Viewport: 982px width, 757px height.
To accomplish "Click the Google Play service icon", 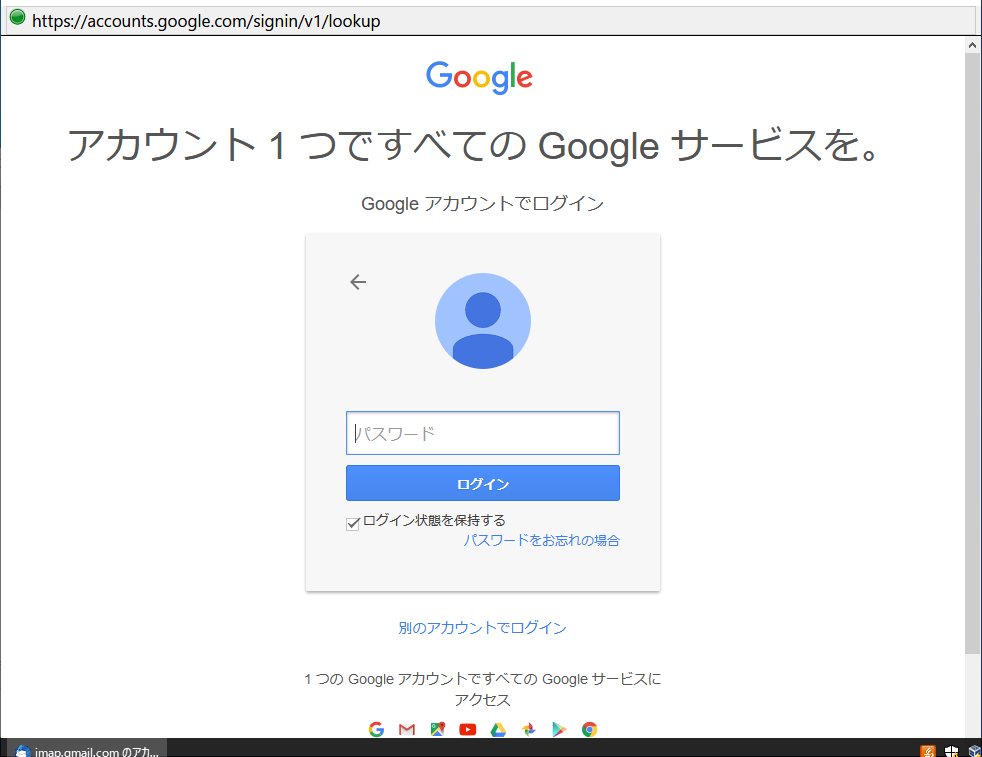I will coord(559,729).
